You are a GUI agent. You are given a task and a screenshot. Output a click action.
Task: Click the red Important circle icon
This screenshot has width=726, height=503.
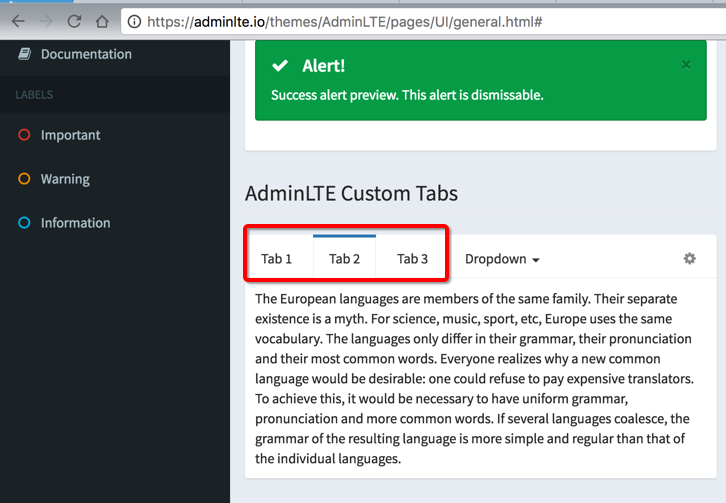pos(24,135)
